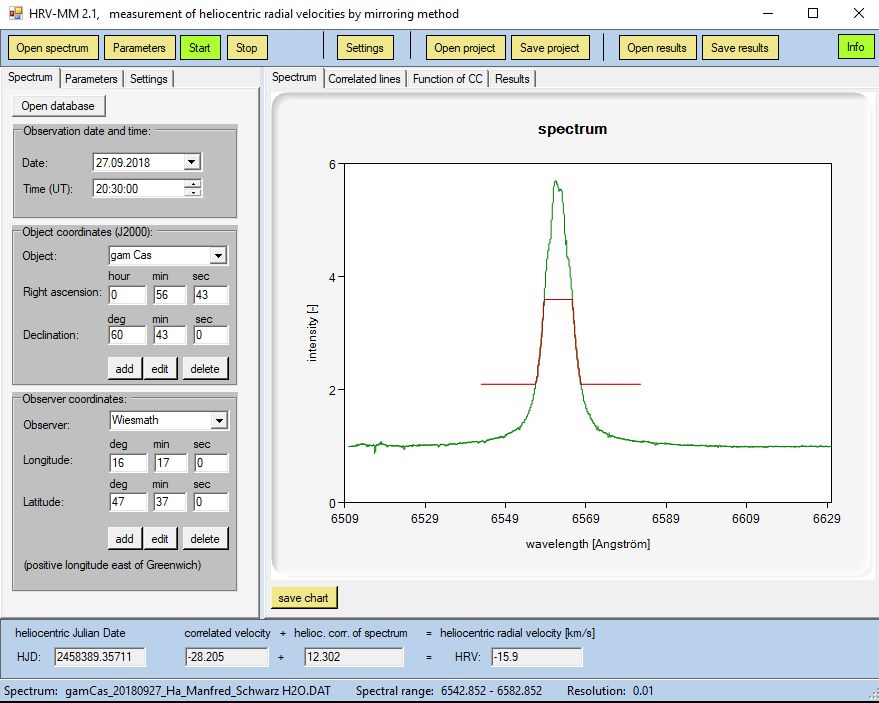Maximize the HRV-MM window
879x703 pixels.
[813, 13]
